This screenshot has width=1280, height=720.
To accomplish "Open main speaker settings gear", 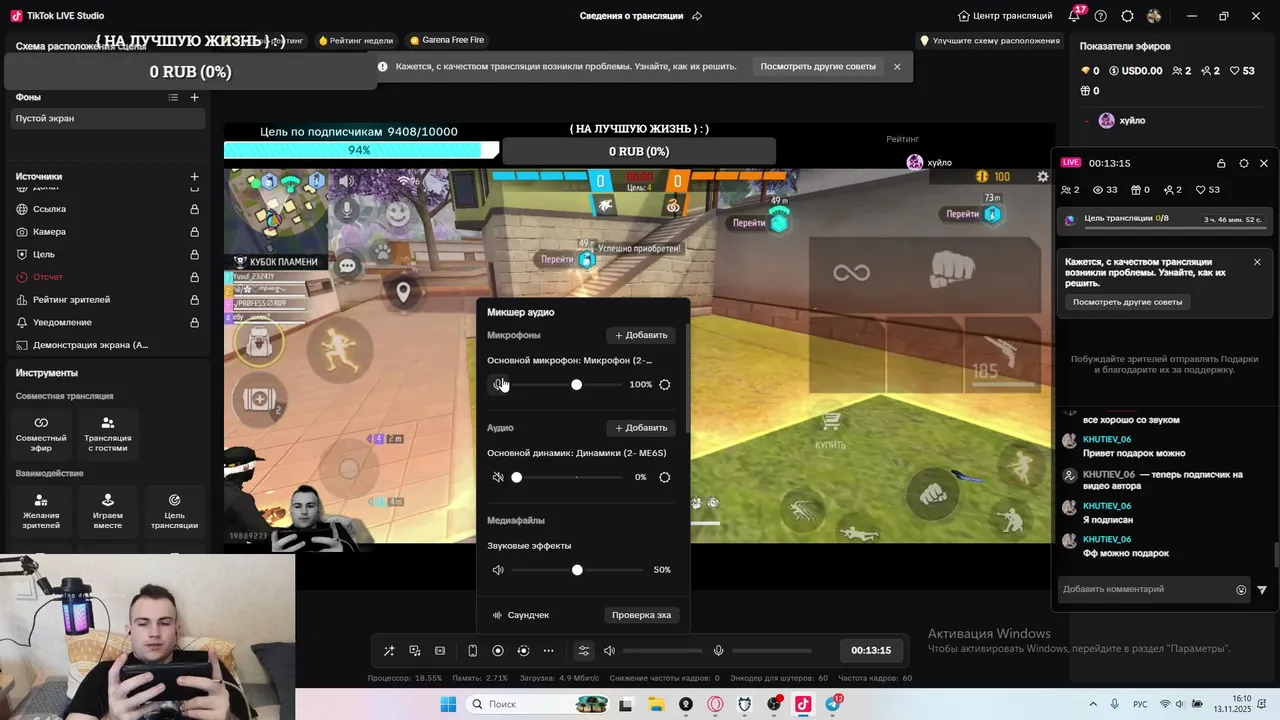I will 665,477.
